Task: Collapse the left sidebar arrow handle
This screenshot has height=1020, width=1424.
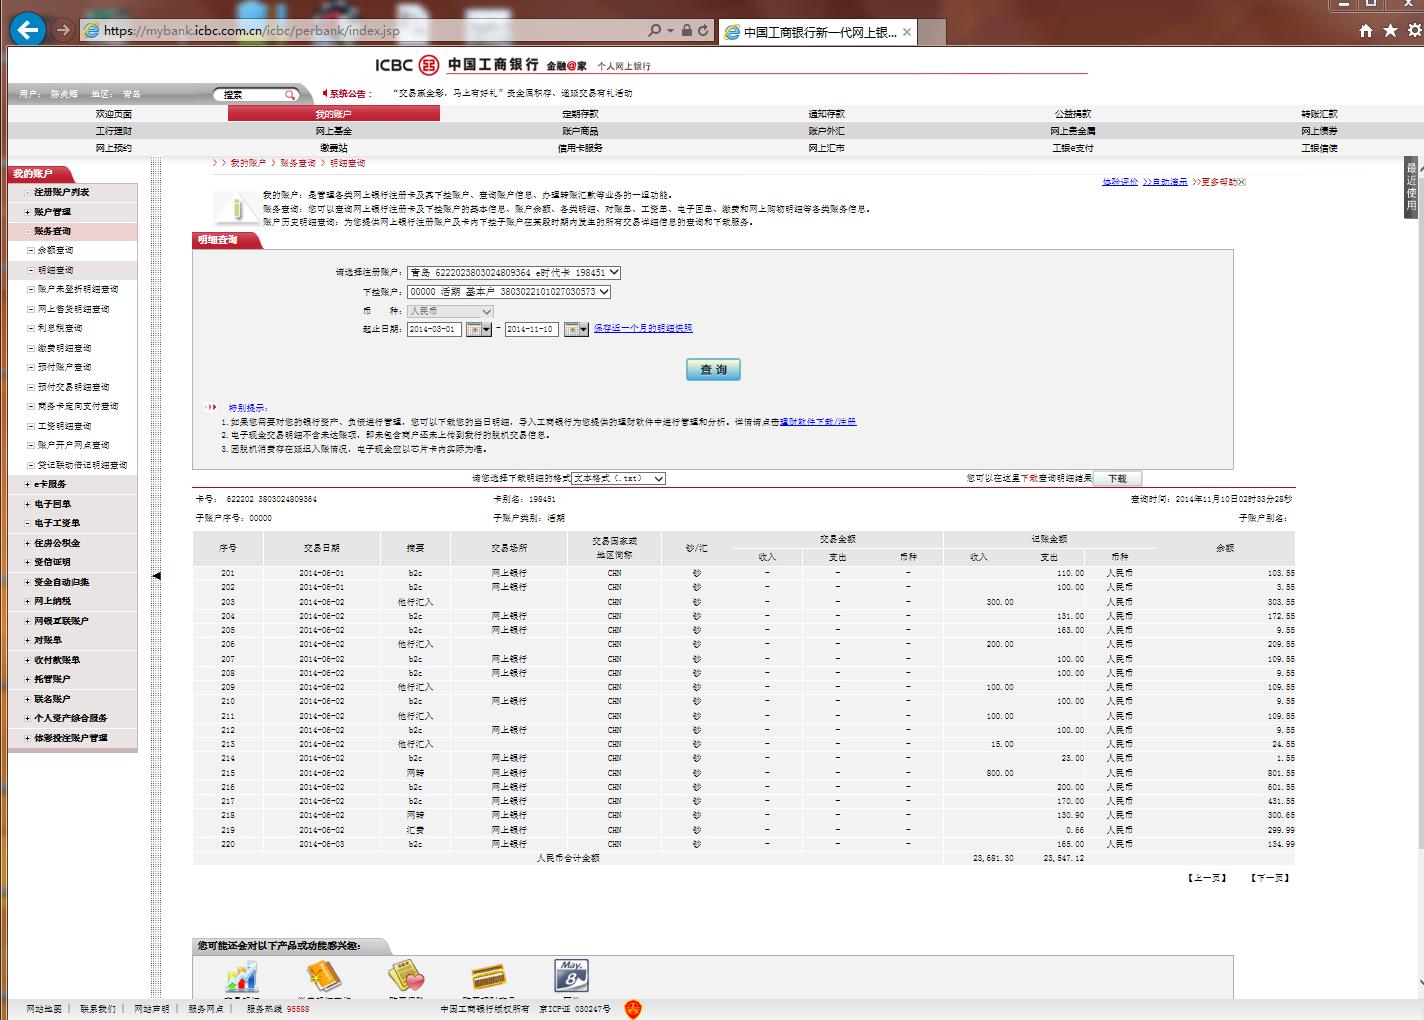Action: [156, 576]
